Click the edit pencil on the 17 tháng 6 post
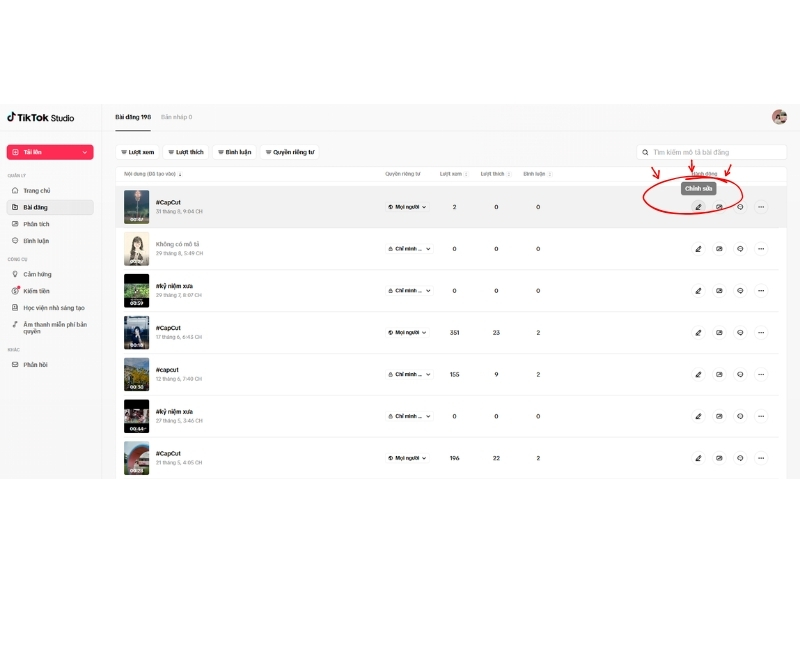Viewport: 800px width, 650px height. [698, 333]
